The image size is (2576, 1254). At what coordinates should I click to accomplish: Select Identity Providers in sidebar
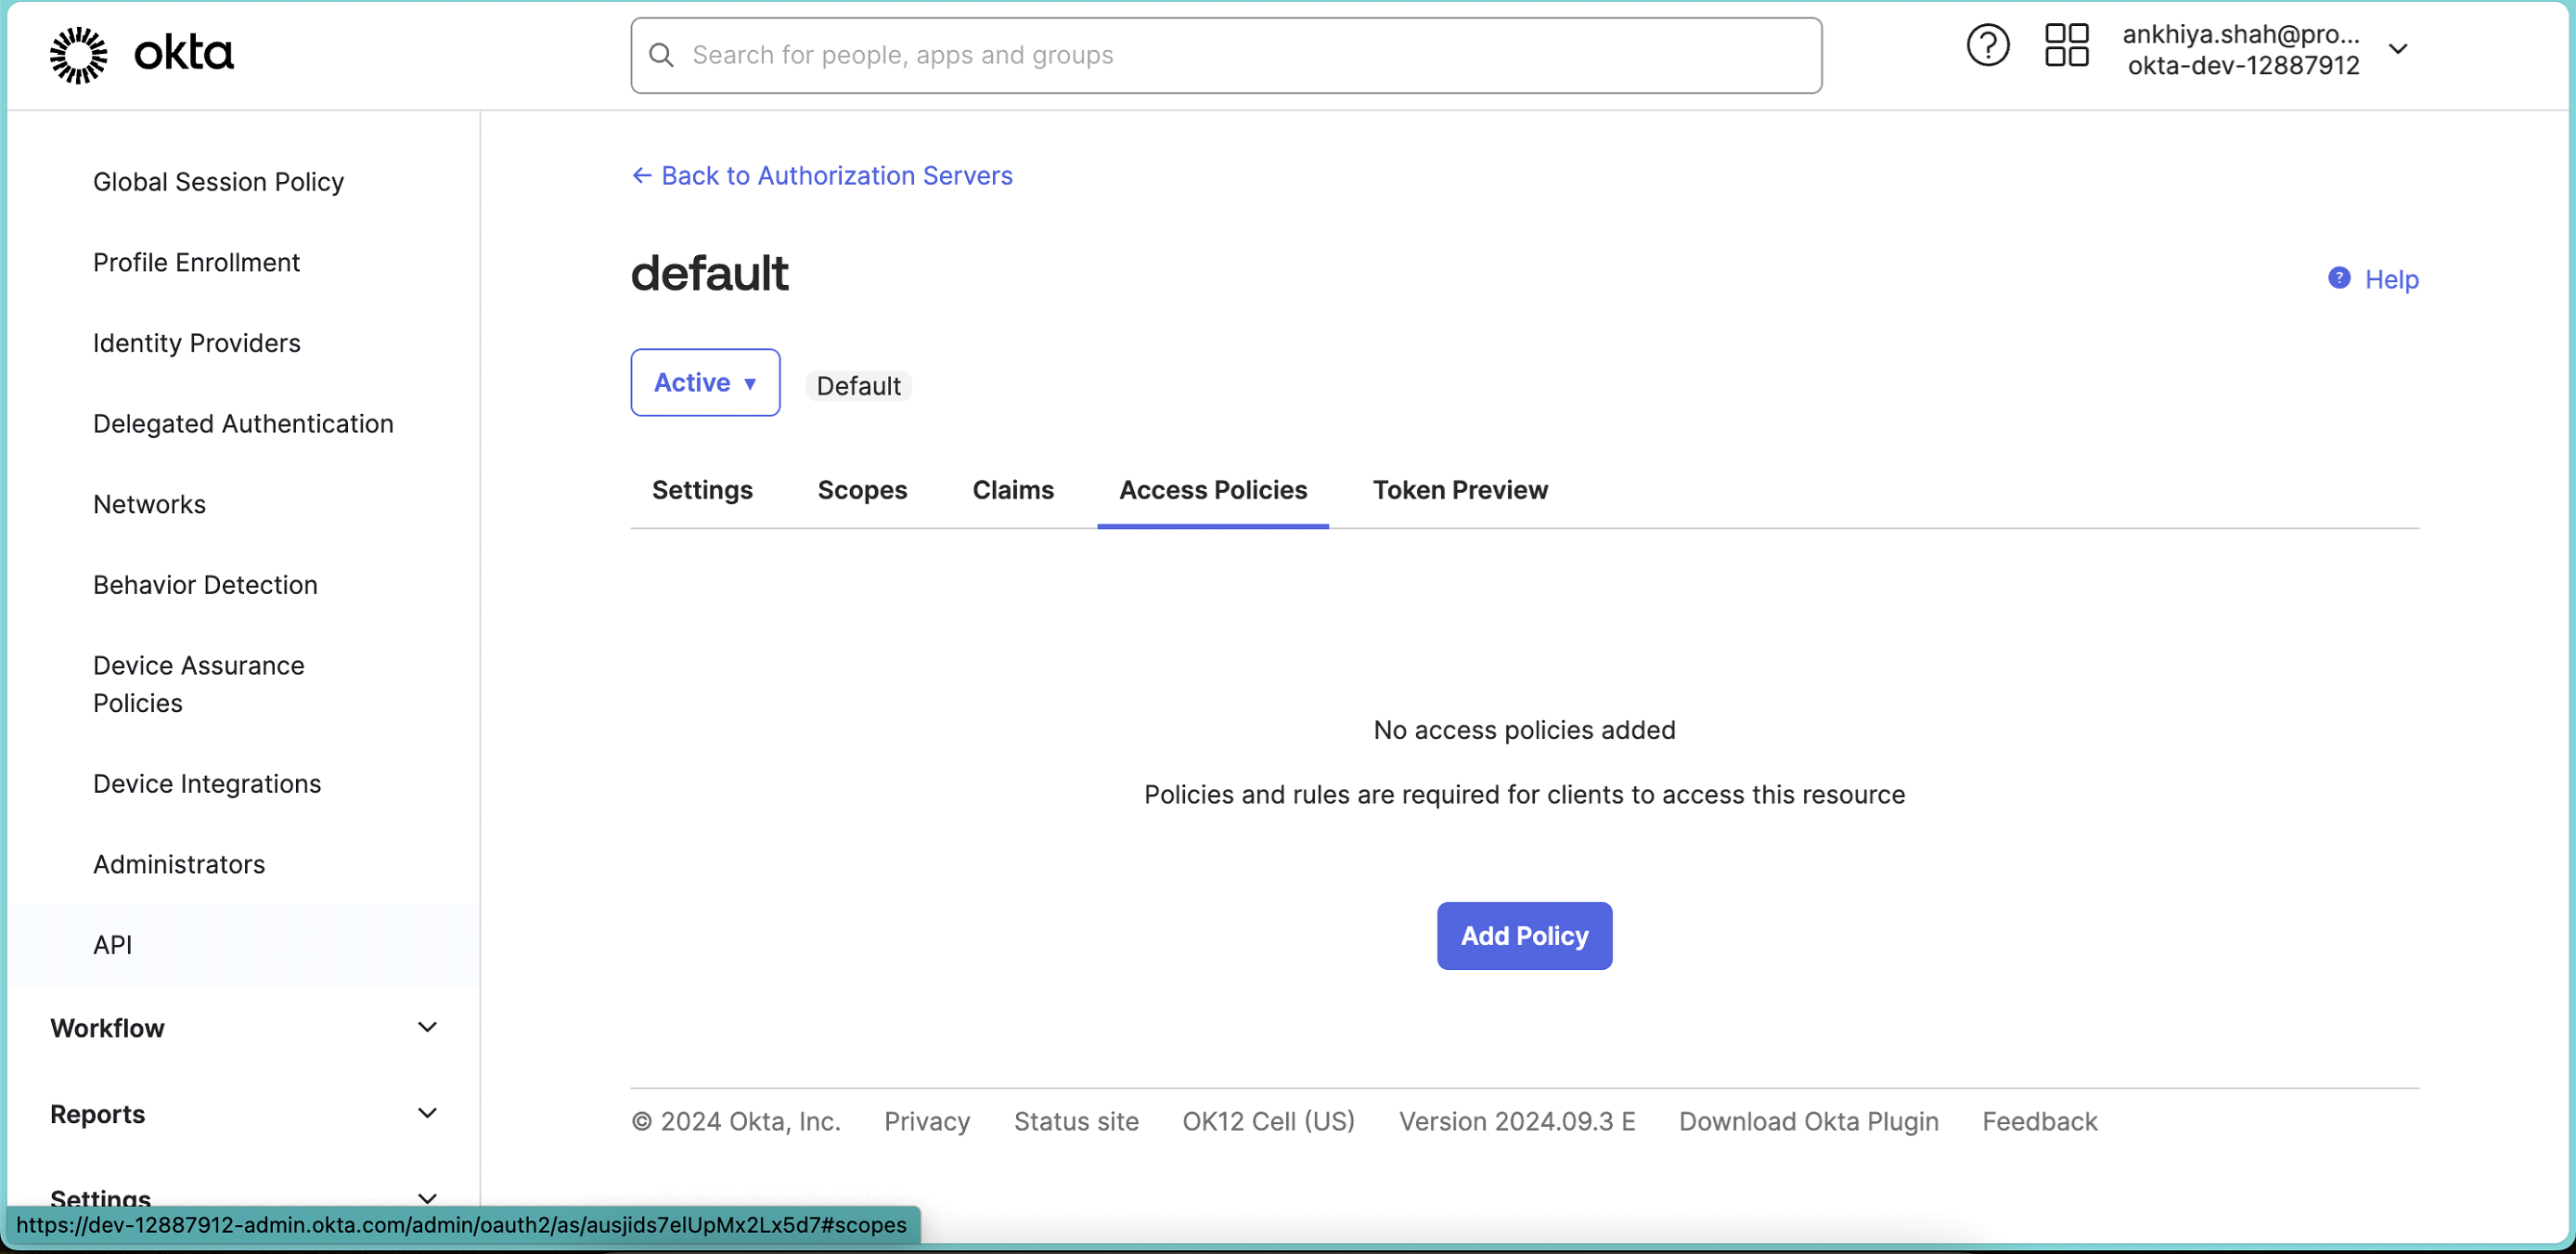click(x=196, y=343)
